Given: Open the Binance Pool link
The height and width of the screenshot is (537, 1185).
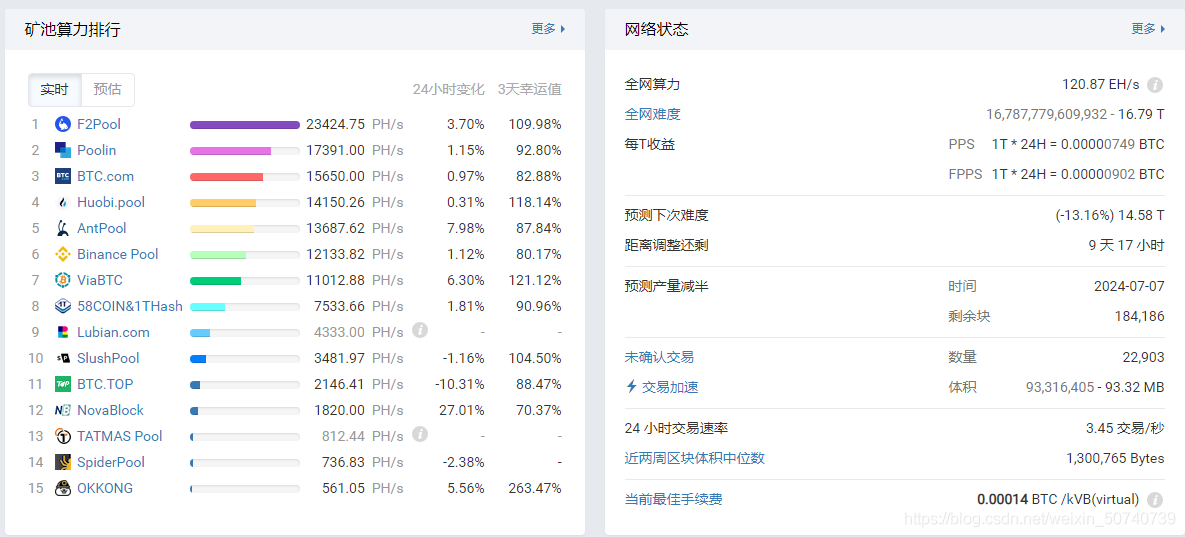Looking at the screenshot, I should 118,255.
